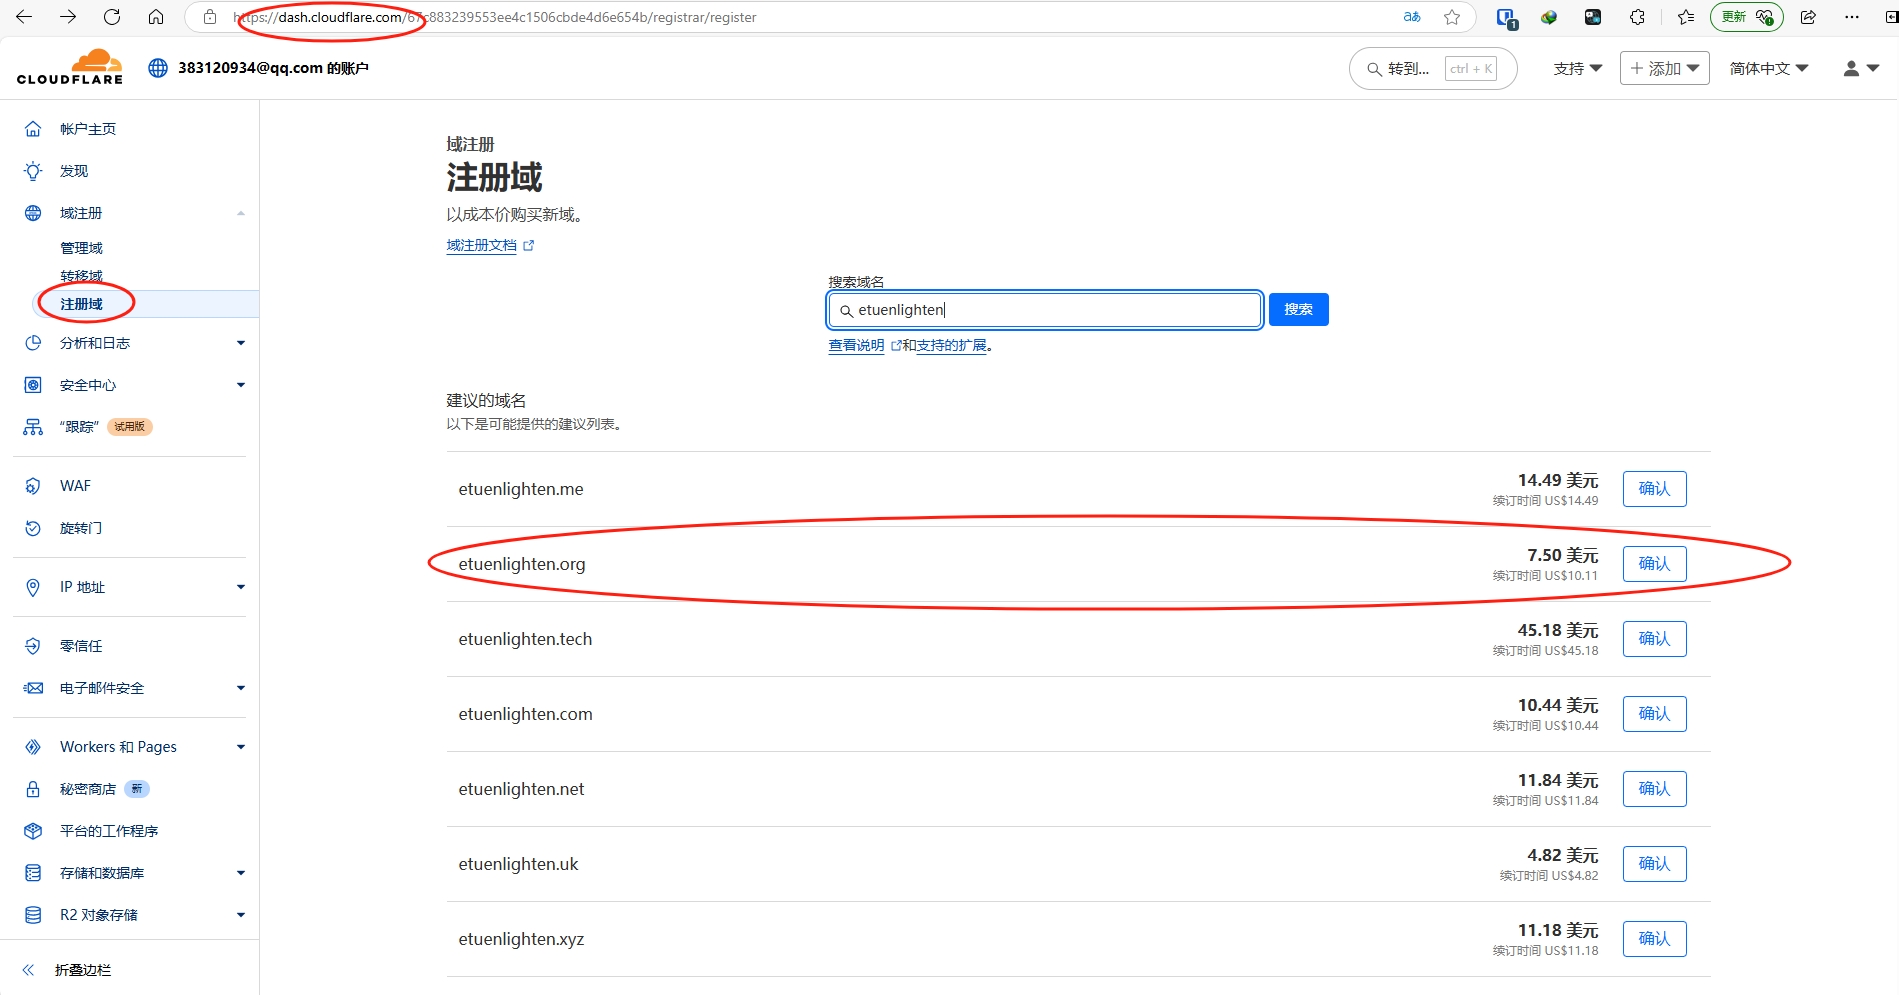Click the Cloudflare logo
The width and height of the screenshot is (1899, 995).
coord(70,67)
